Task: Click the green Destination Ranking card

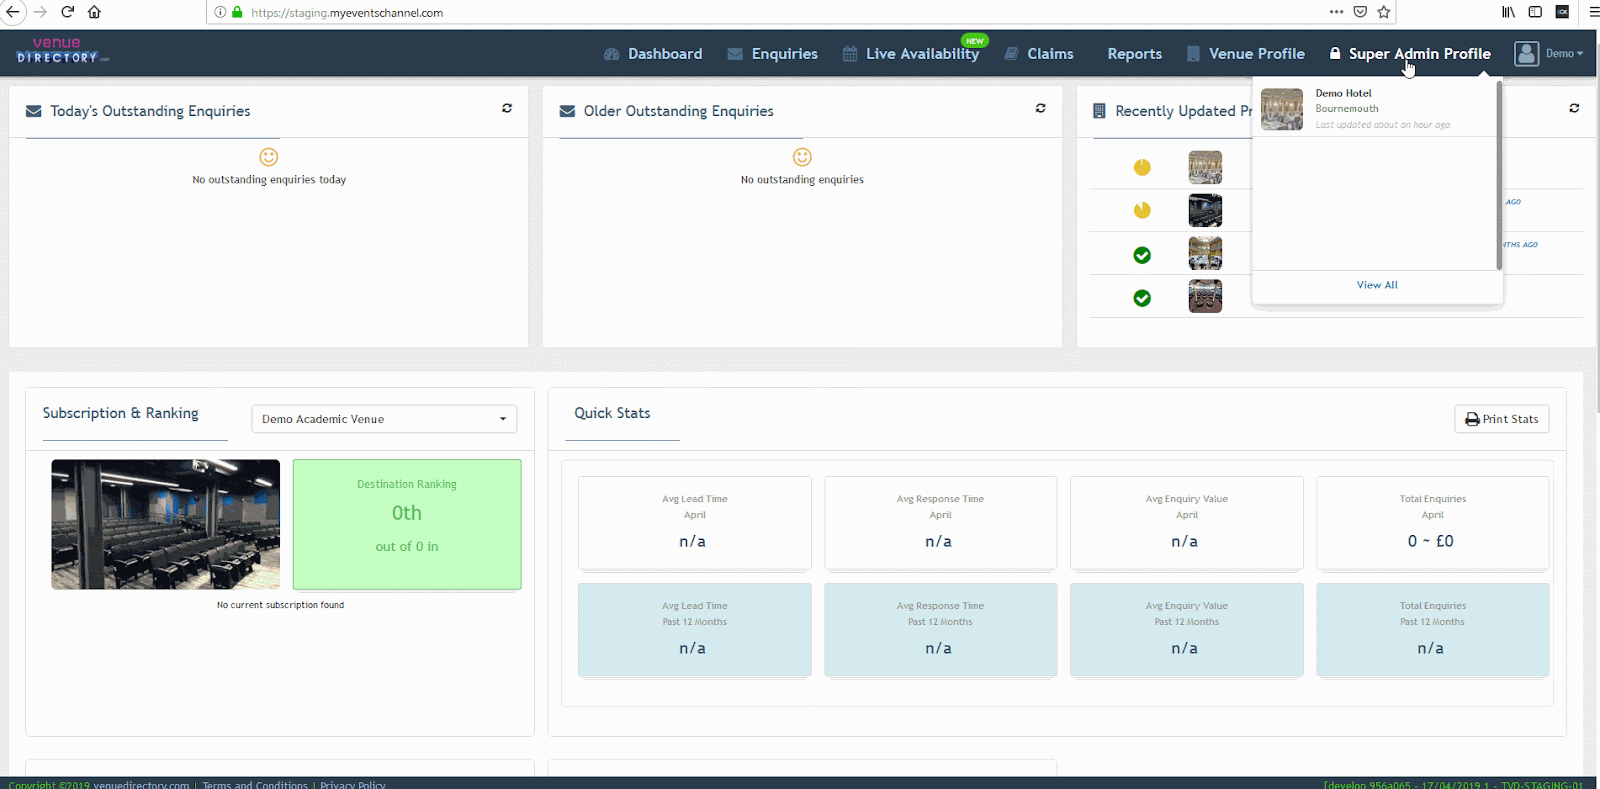Action: pos(407,524)
